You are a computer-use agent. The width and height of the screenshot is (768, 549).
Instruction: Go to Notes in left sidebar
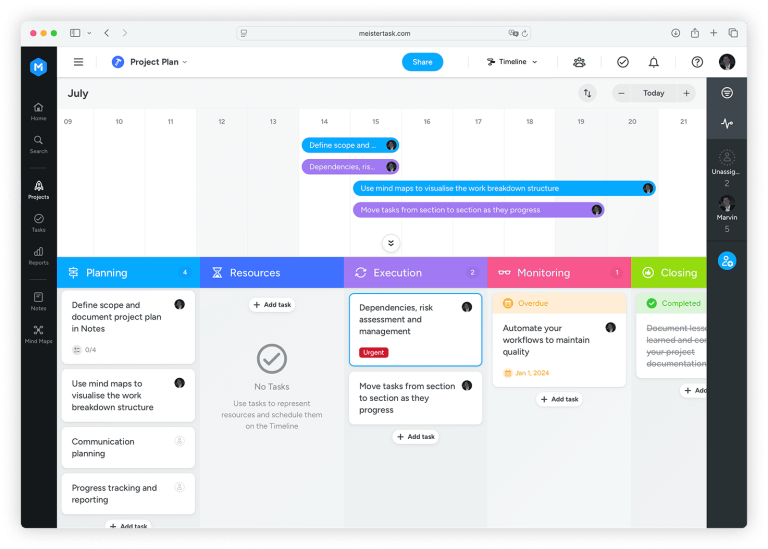[38, 301]
